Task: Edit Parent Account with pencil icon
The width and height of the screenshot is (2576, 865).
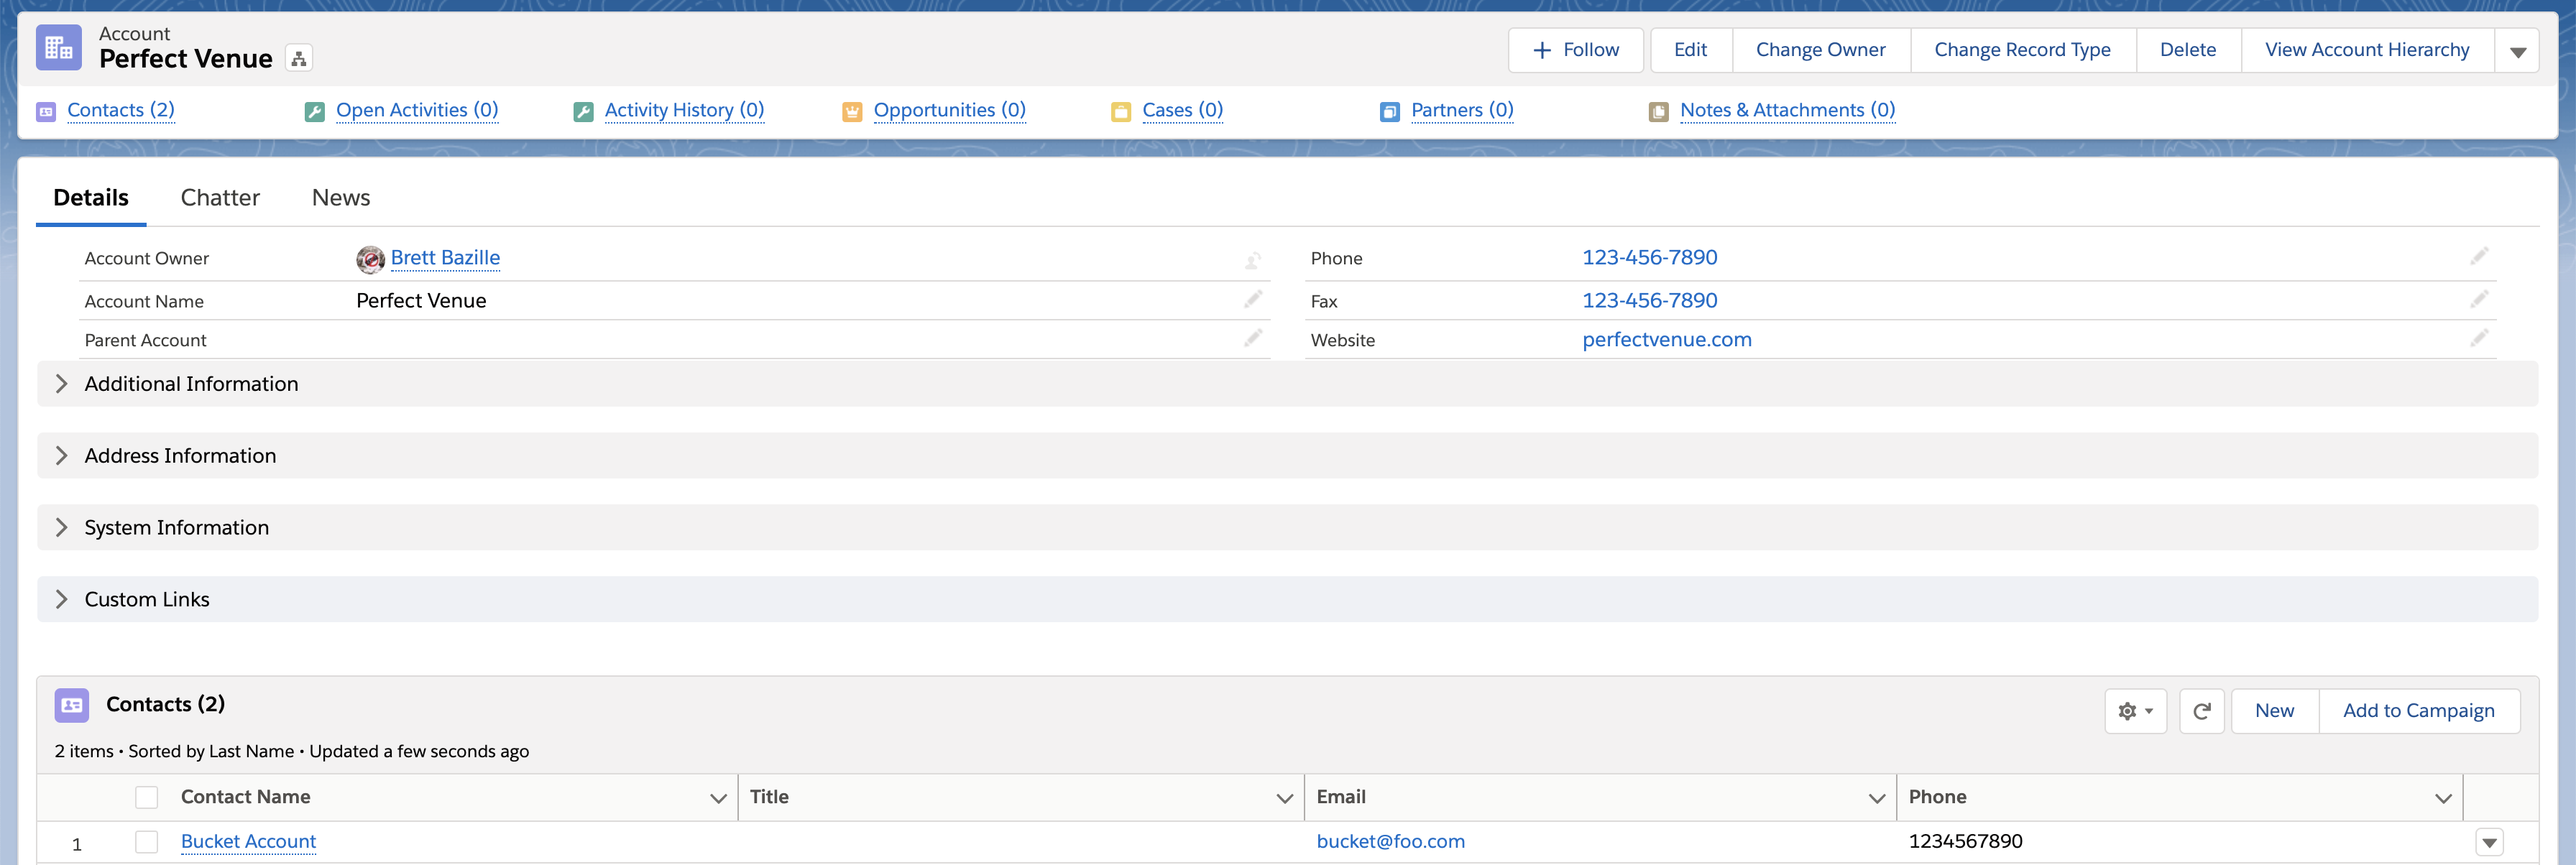Action: [x=1253, y=338]
